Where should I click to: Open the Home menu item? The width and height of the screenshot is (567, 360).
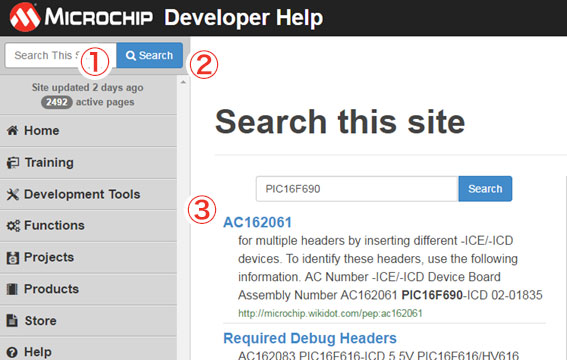click(x=88, y=131)
